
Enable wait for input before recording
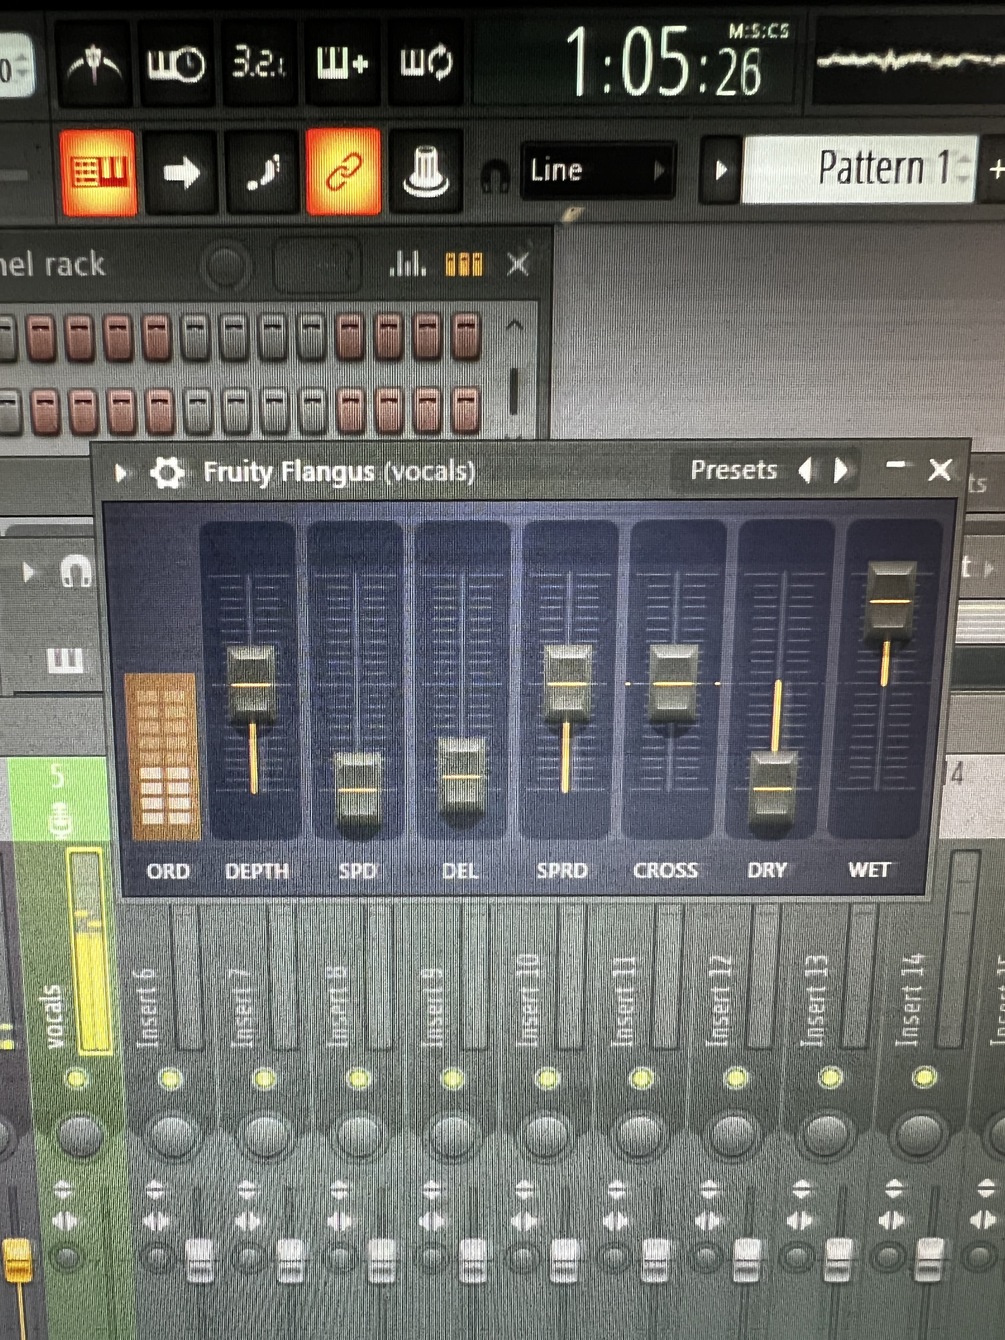pos(176,65)
